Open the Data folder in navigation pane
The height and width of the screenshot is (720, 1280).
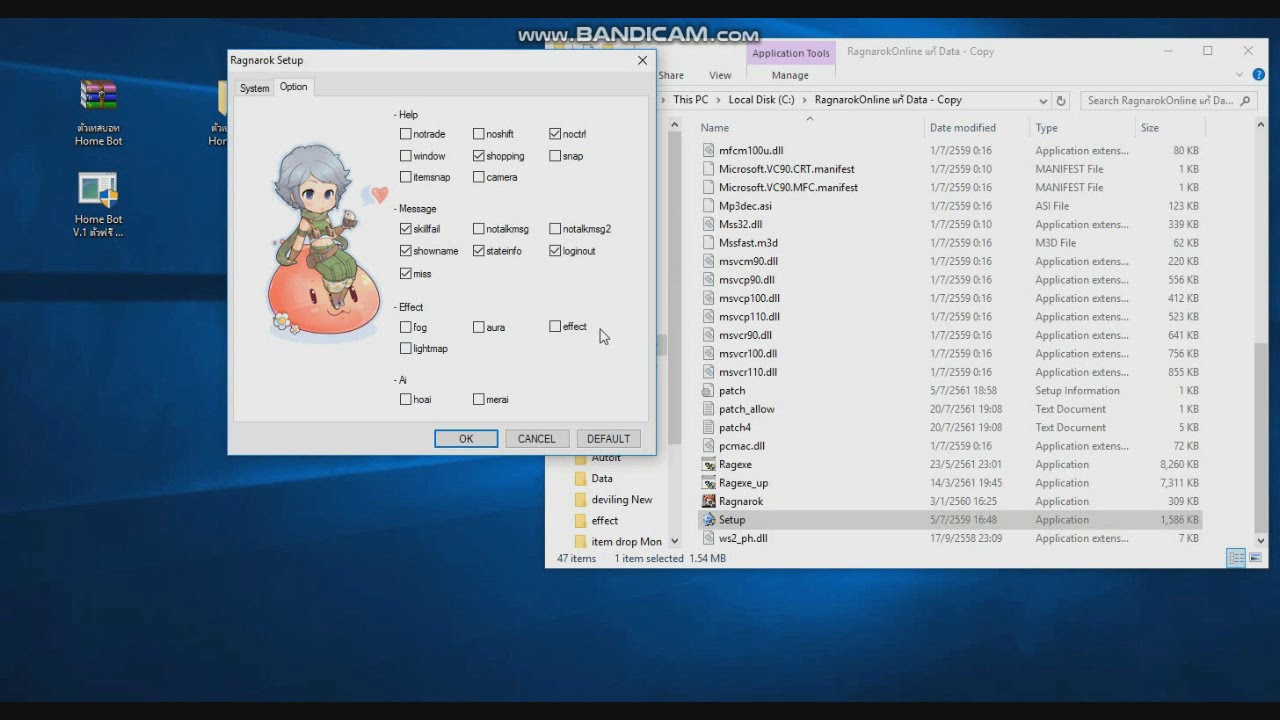coord(601,479)
